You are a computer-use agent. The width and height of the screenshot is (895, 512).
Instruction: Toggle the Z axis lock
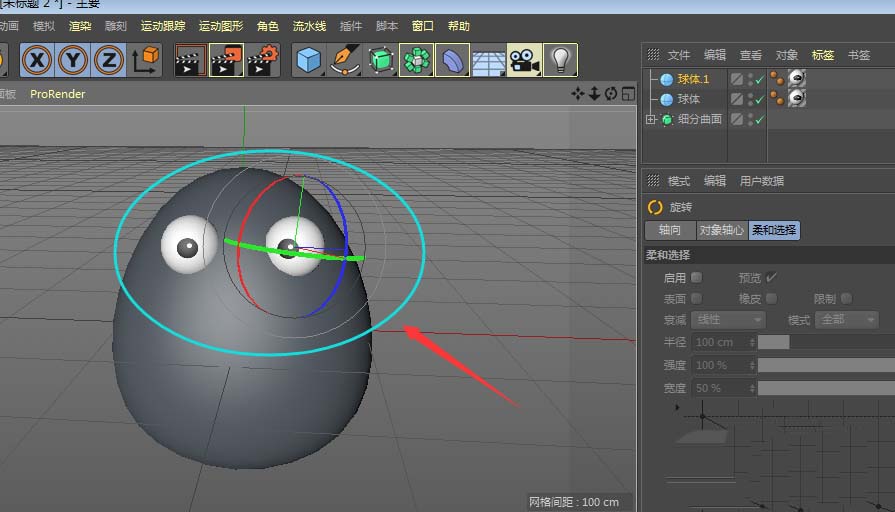(108, 61)
